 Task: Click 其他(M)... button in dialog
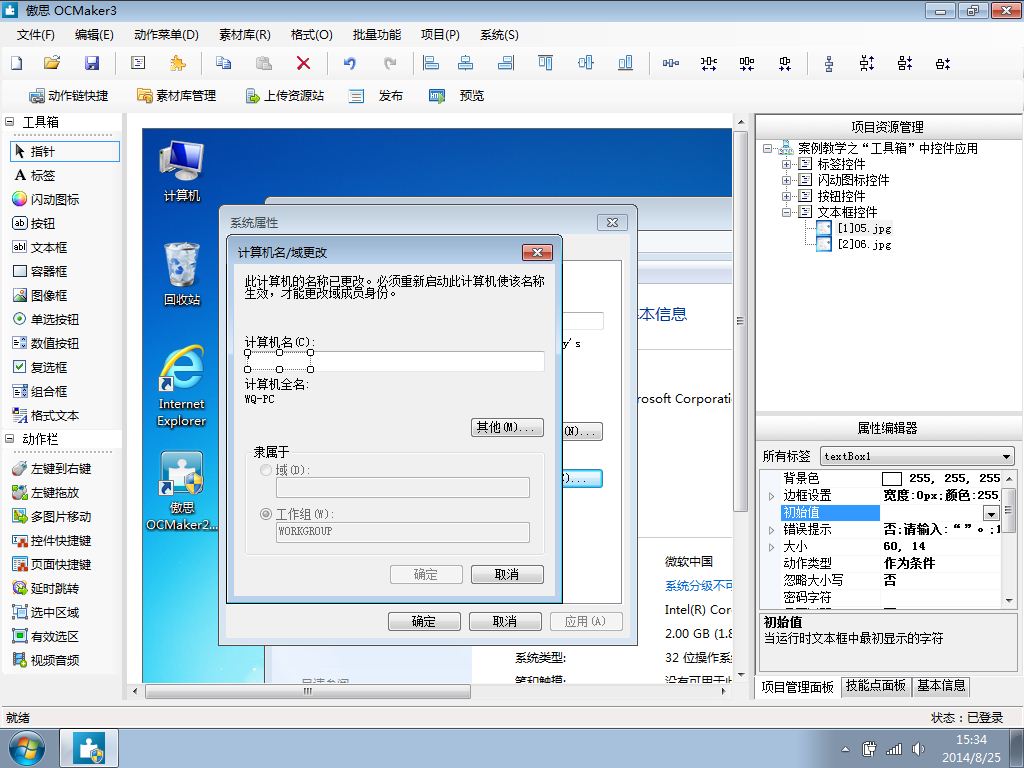(507, 427)
